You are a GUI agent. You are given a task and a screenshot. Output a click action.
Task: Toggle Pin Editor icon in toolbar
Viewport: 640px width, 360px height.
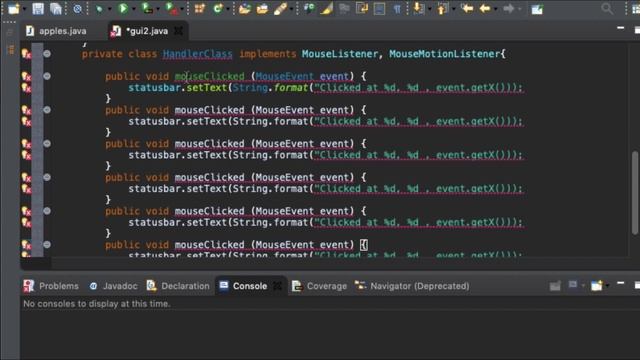[537, 9]
